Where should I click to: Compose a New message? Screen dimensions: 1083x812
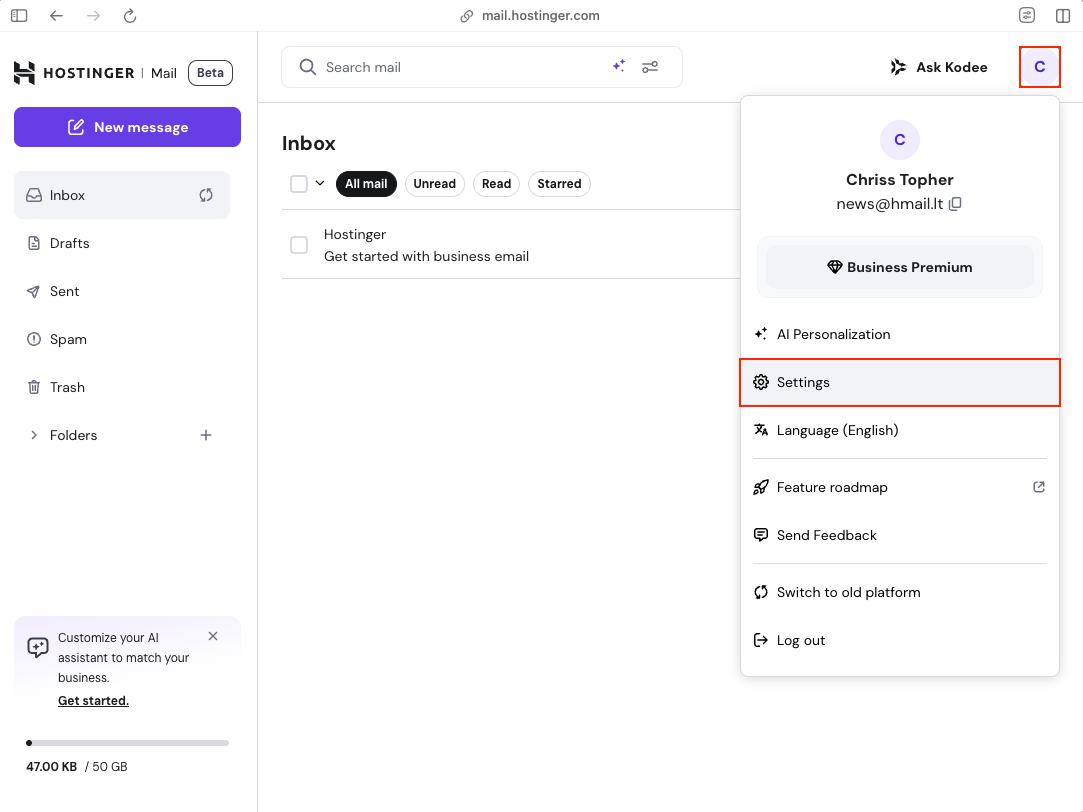pyautogui.click(x=127, y=127)
